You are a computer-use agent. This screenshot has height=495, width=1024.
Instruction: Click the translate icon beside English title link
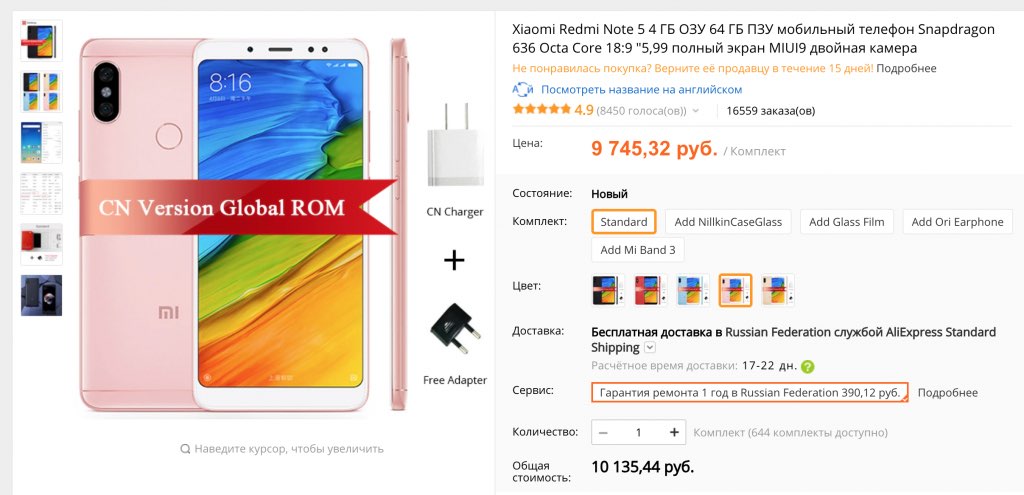[x=523, y=89]
